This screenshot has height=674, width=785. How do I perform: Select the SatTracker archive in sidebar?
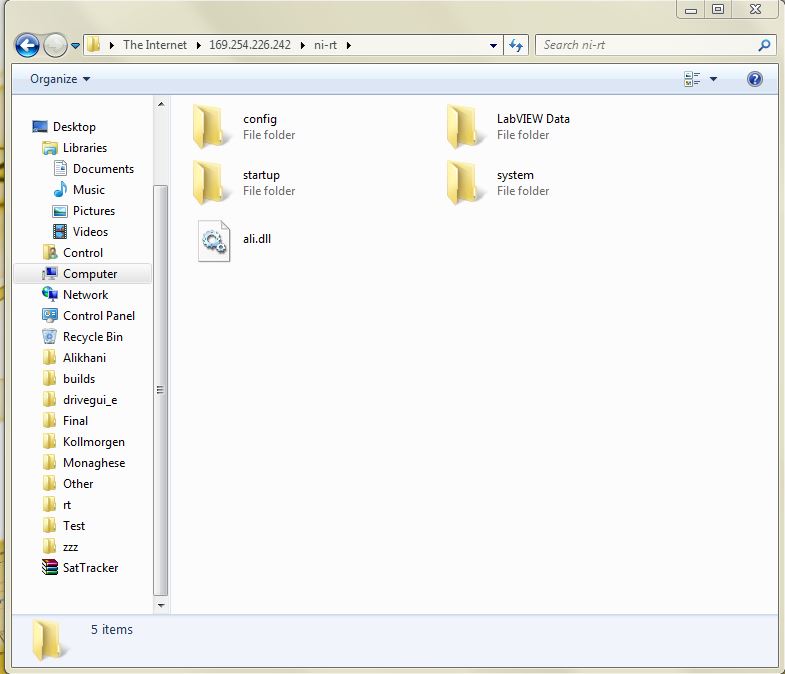90,568
